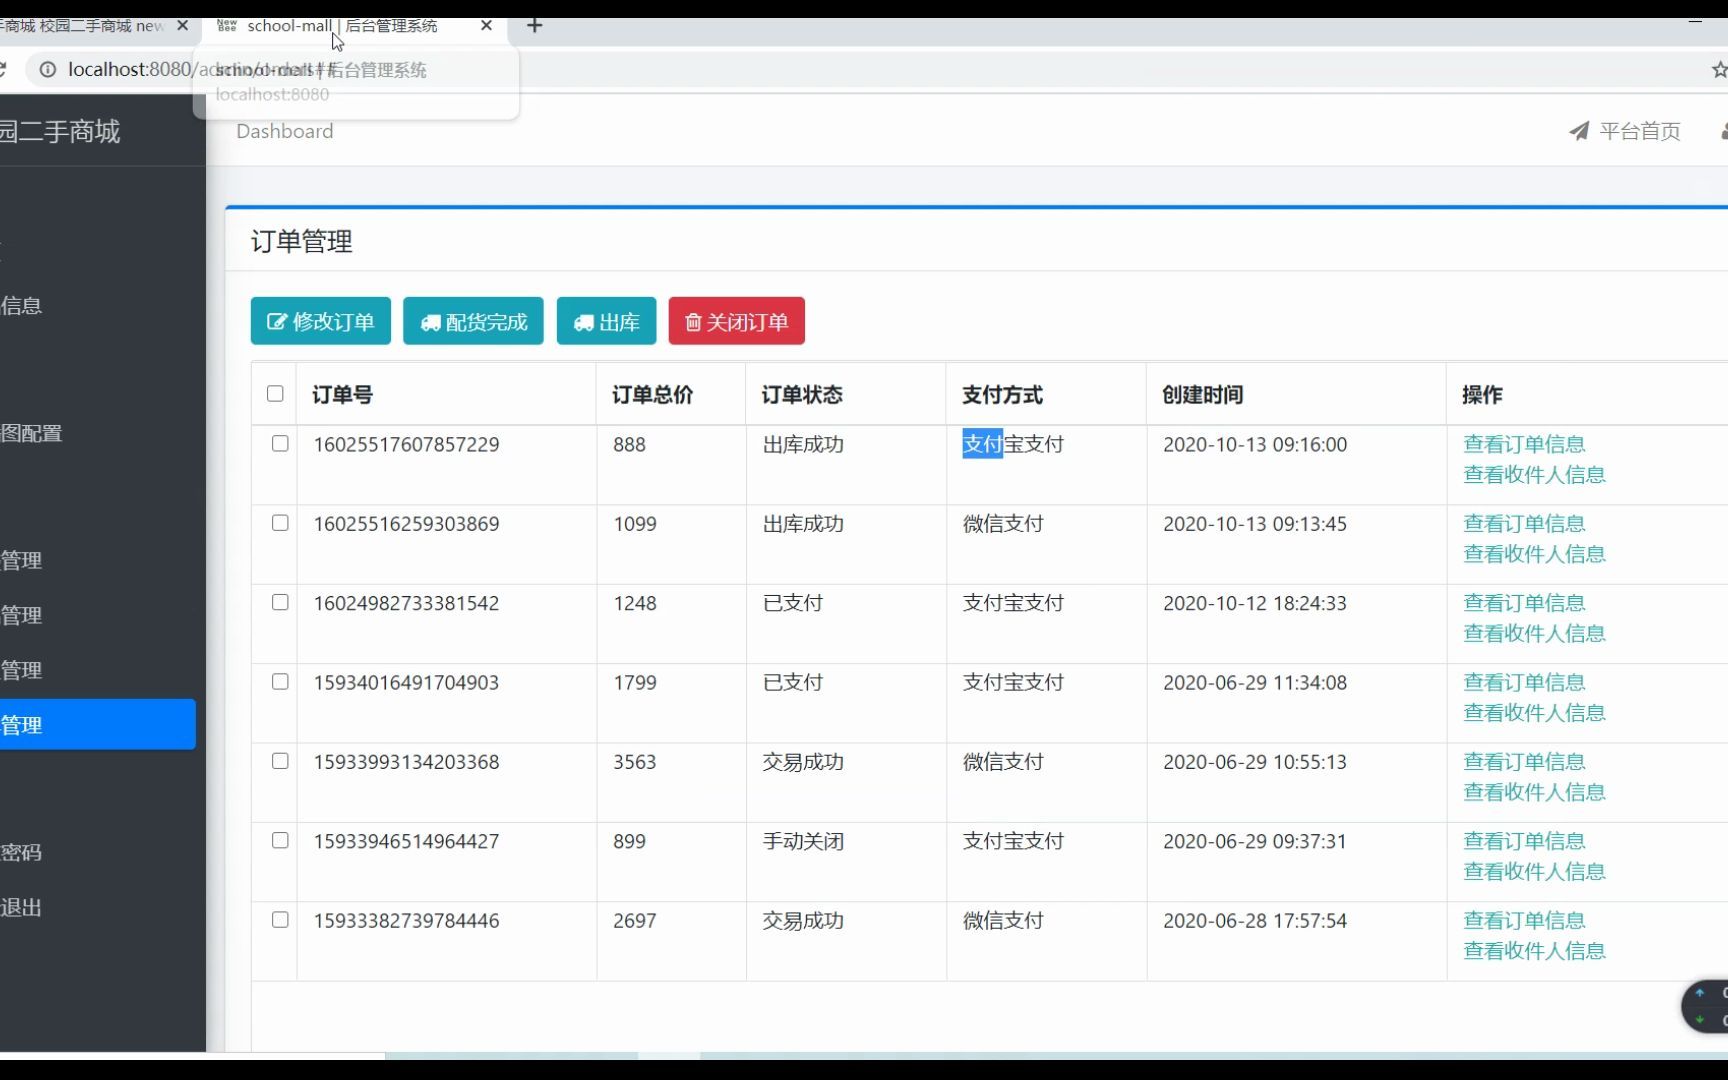The image size is (1728, 1080).
Task: Click the 修改订单 edit button
Action: [320, 321]
